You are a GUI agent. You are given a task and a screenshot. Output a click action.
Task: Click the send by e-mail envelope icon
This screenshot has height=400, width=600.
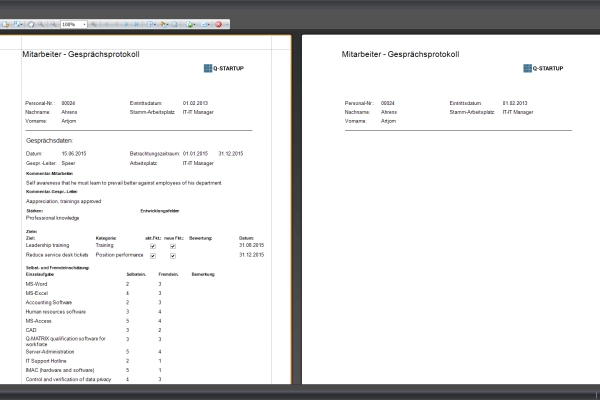(x=204, y=24)
